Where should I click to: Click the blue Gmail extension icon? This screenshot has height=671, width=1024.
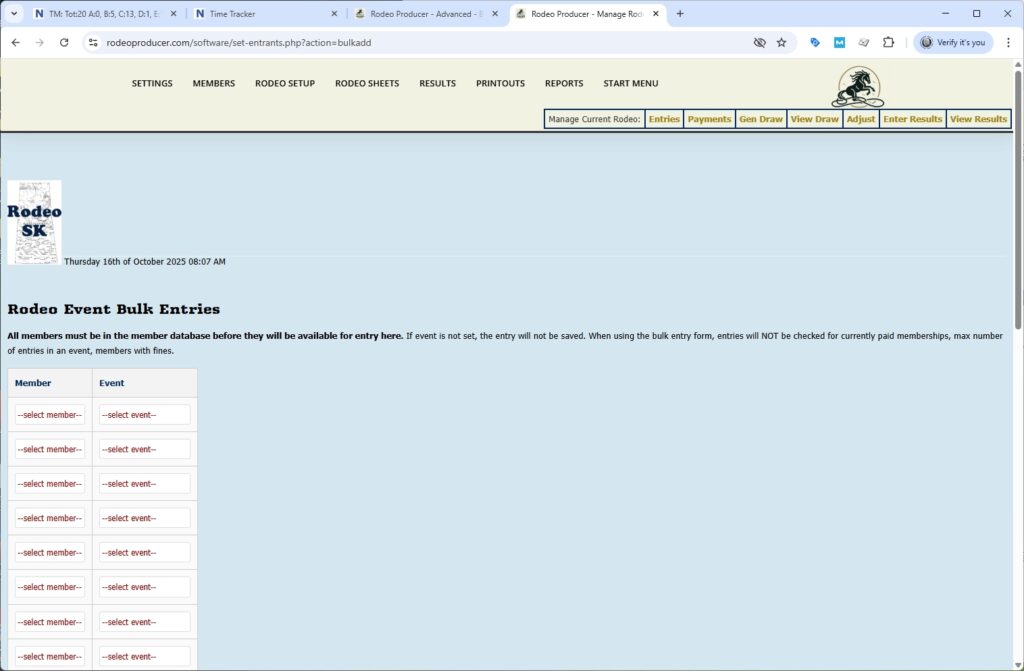838,43
